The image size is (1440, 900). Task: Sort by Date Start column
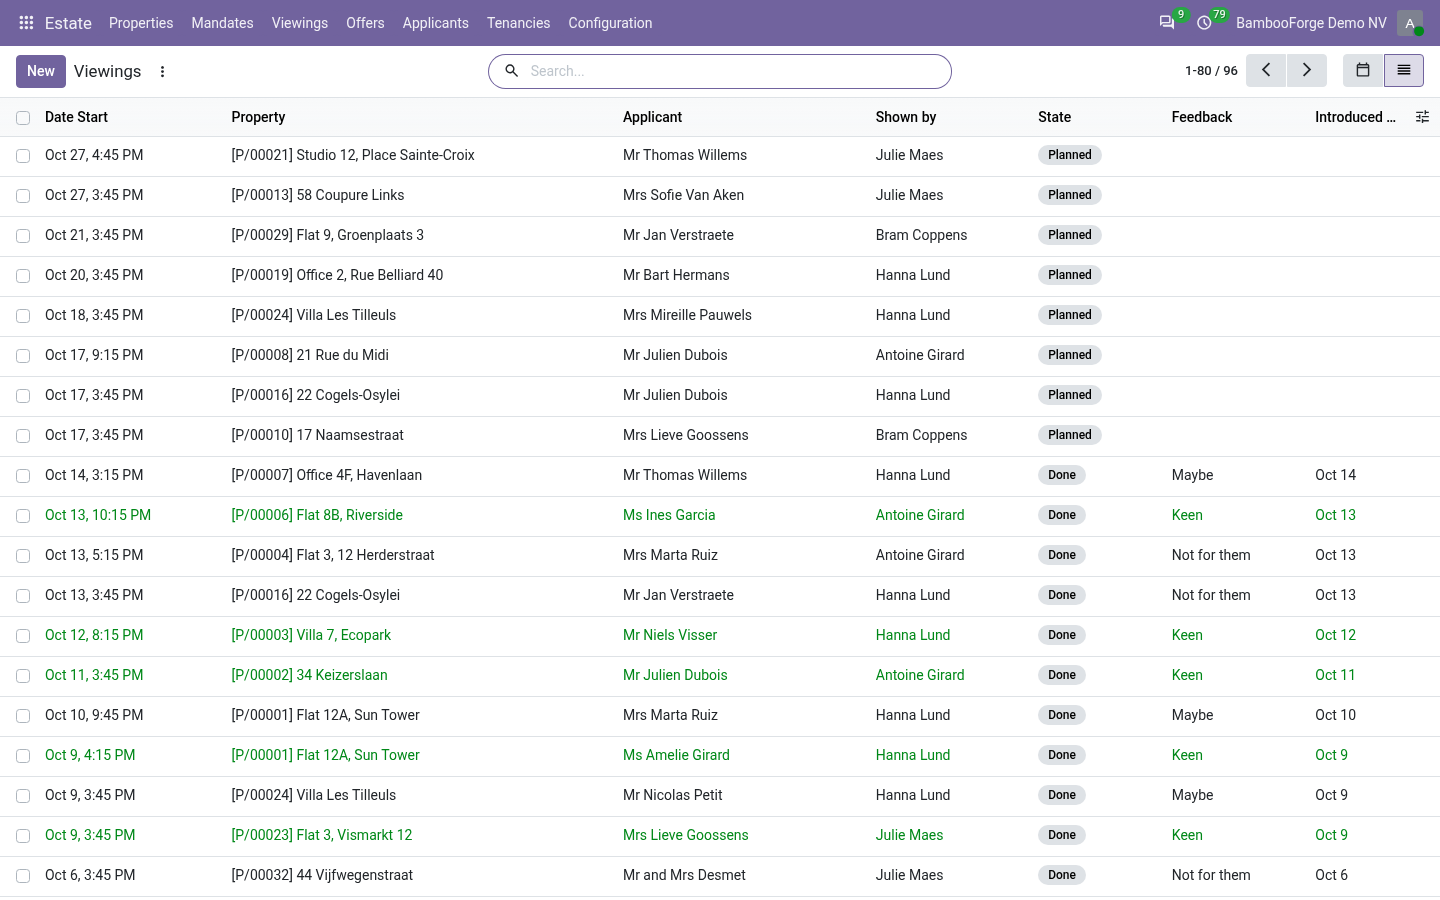(76, 117)
